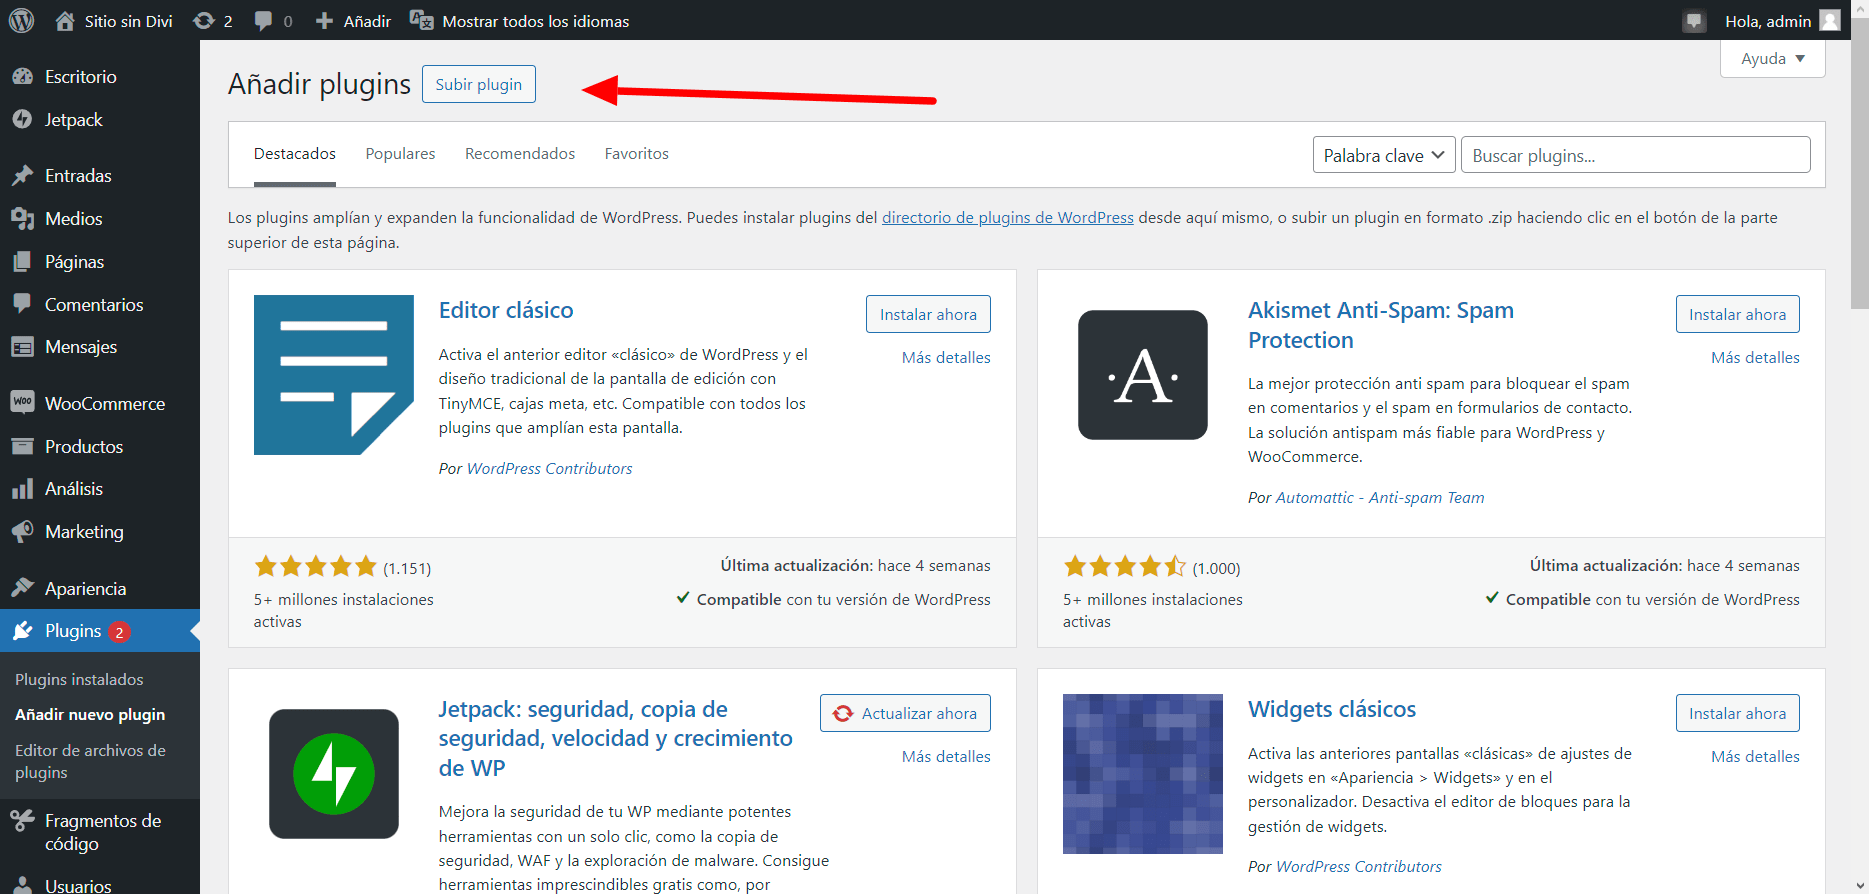Click the Plugins update count badge 2
This screenshot has width=1869, height=894.
(x=119, y=632)
